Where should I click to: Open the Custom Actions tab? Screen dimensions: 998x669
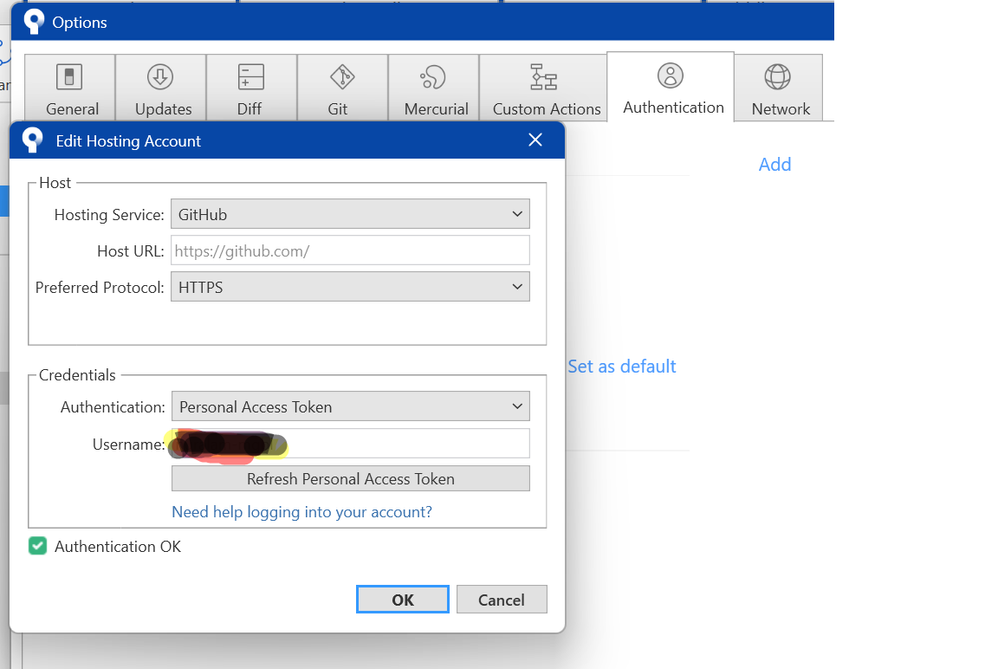pos(544,88)
